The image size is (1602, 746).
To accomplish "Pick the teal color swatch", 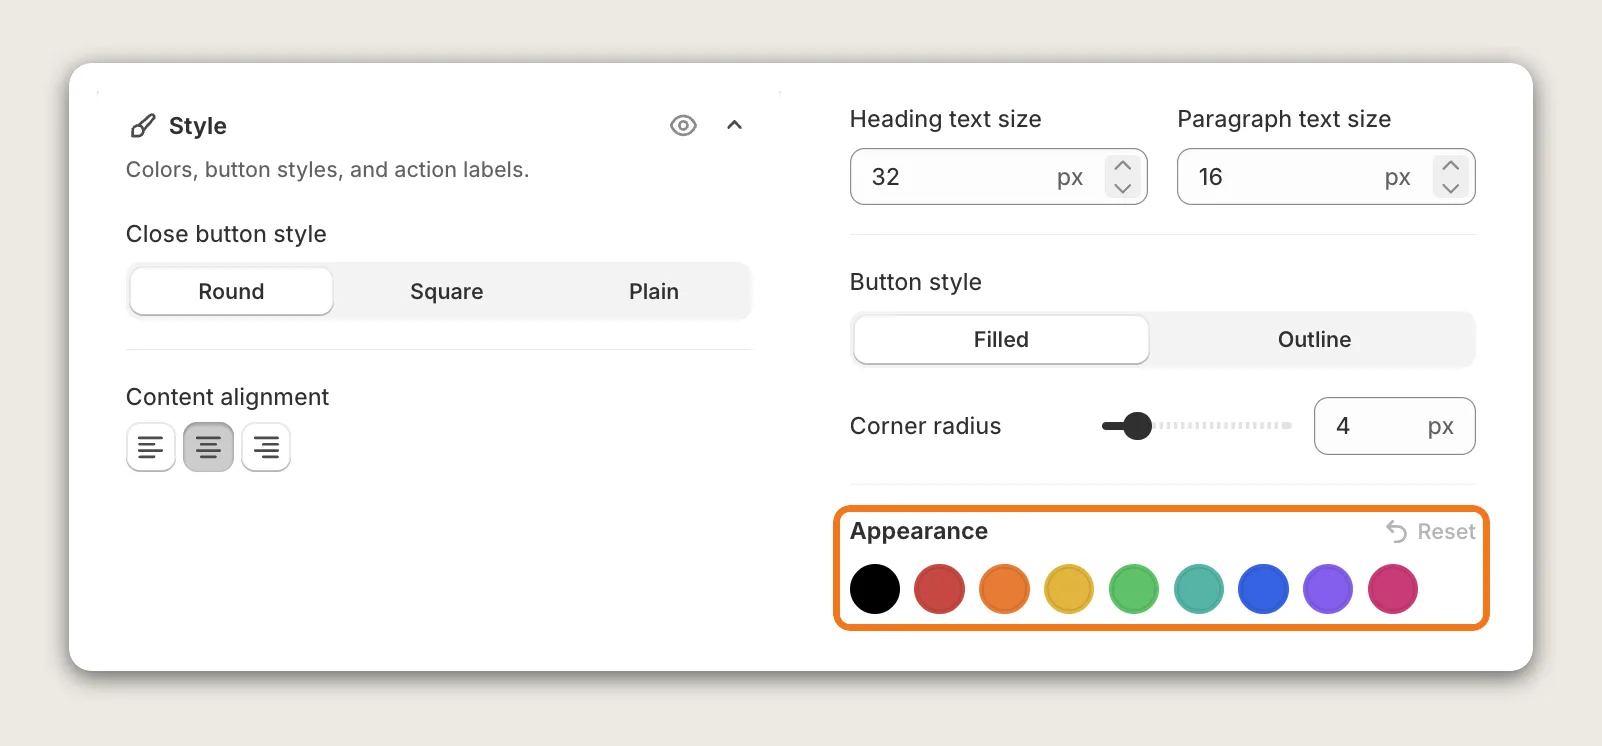I will 1199,589.
